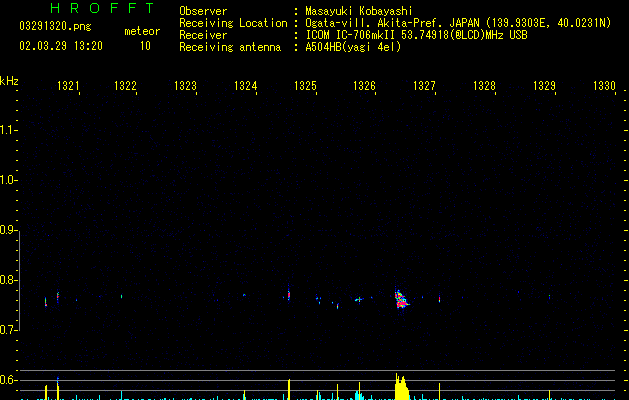Click the Receiver label
The height and width of the screenshot is (400, 629).
coord(203,35)
